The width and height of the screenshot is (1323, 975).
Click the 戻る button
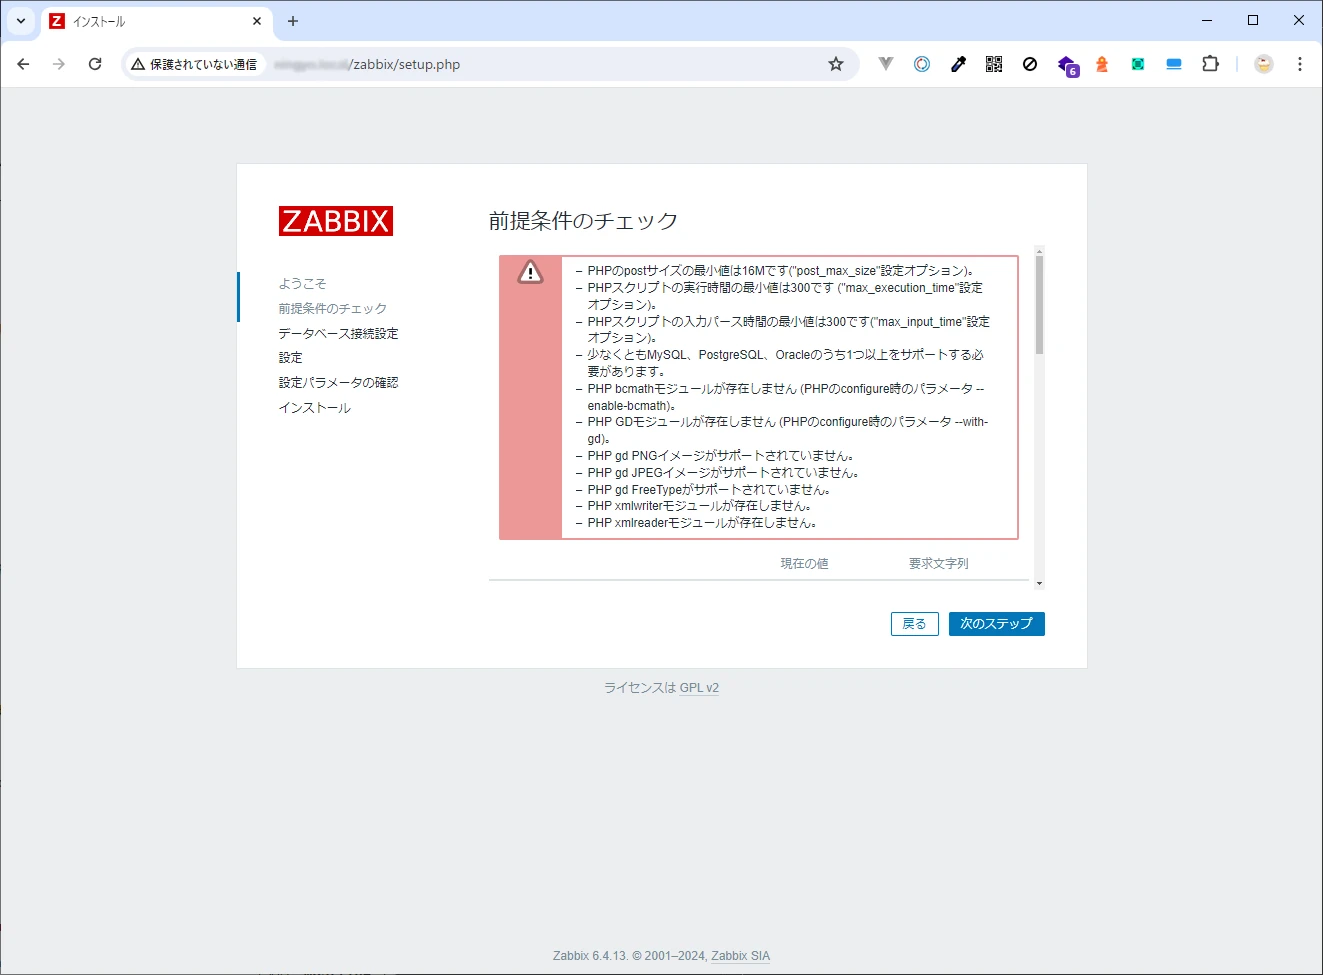click(914, 624)
